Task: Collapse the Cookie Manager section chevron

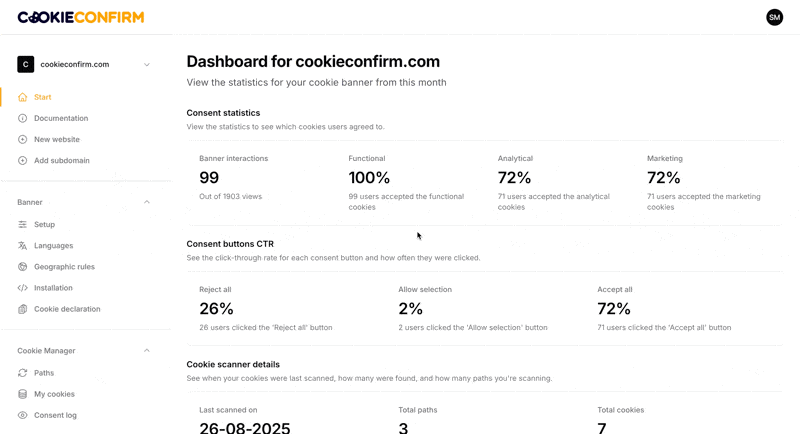Action: point(146,351)
